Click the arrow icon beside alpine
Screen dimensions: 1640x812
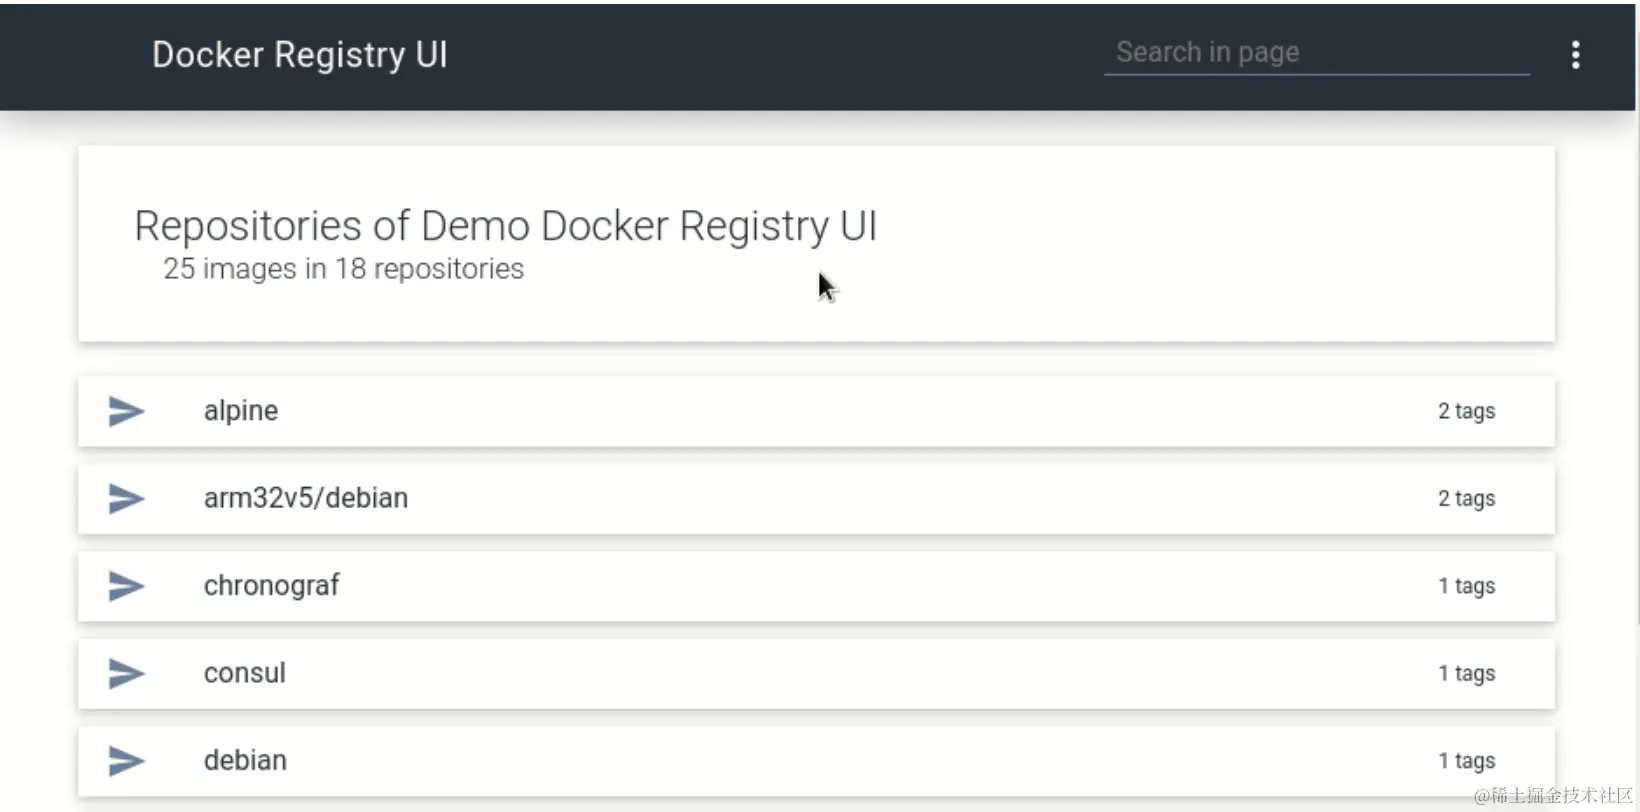[x=127, y=411]
